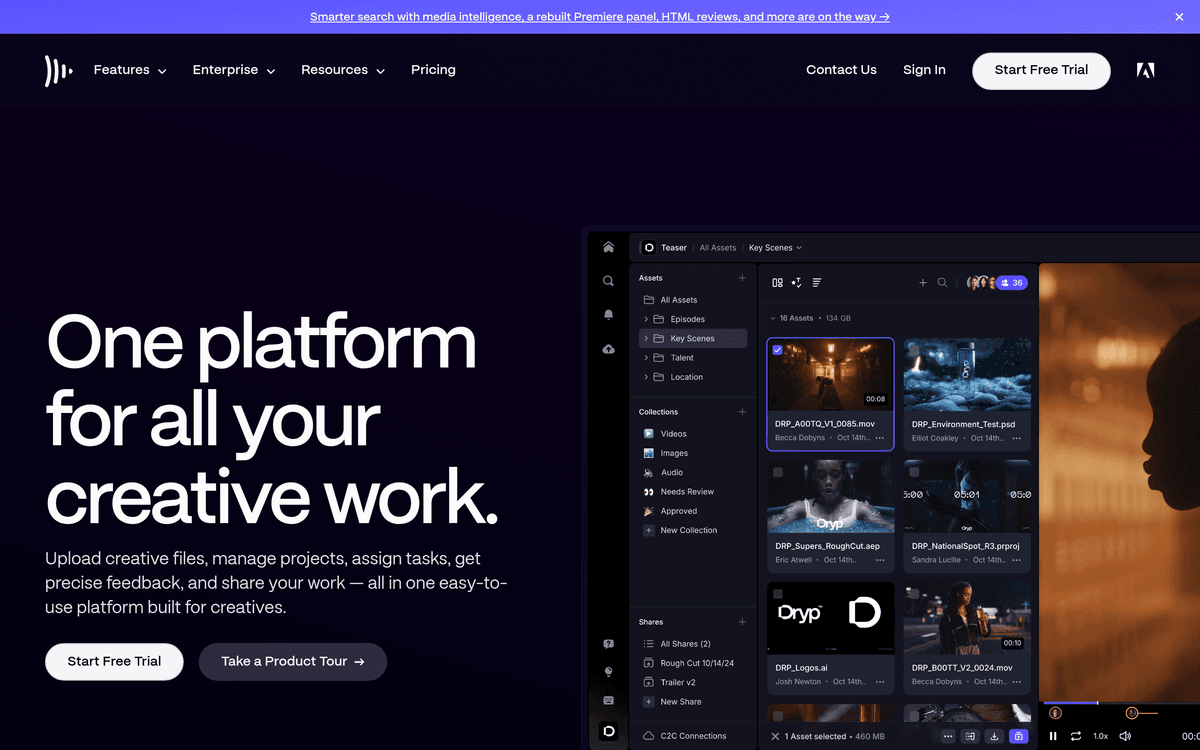Open search from the left rail magnifier icon
This screenshot has height=750, width=1200.
(608, 281)
